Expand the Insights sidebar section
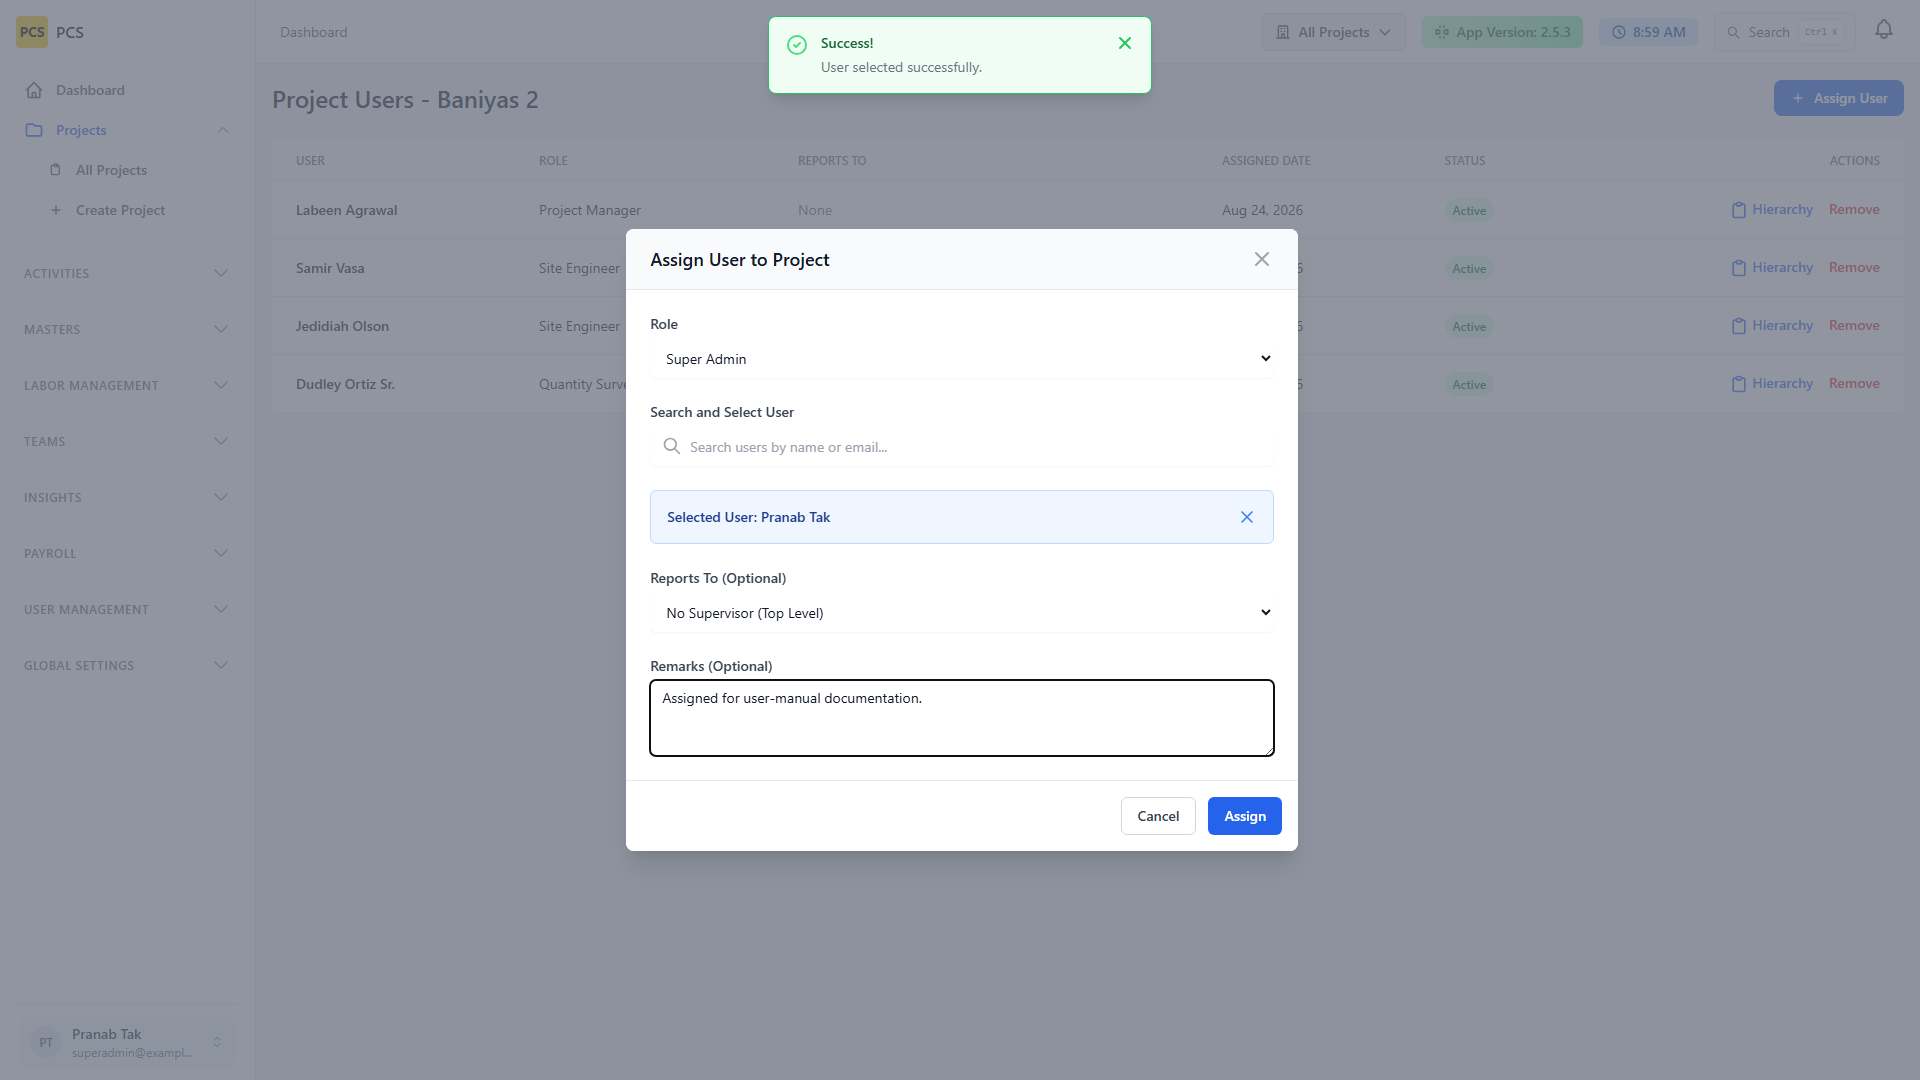Screen dimensions: 1920x1080 (x=126, y=497)
